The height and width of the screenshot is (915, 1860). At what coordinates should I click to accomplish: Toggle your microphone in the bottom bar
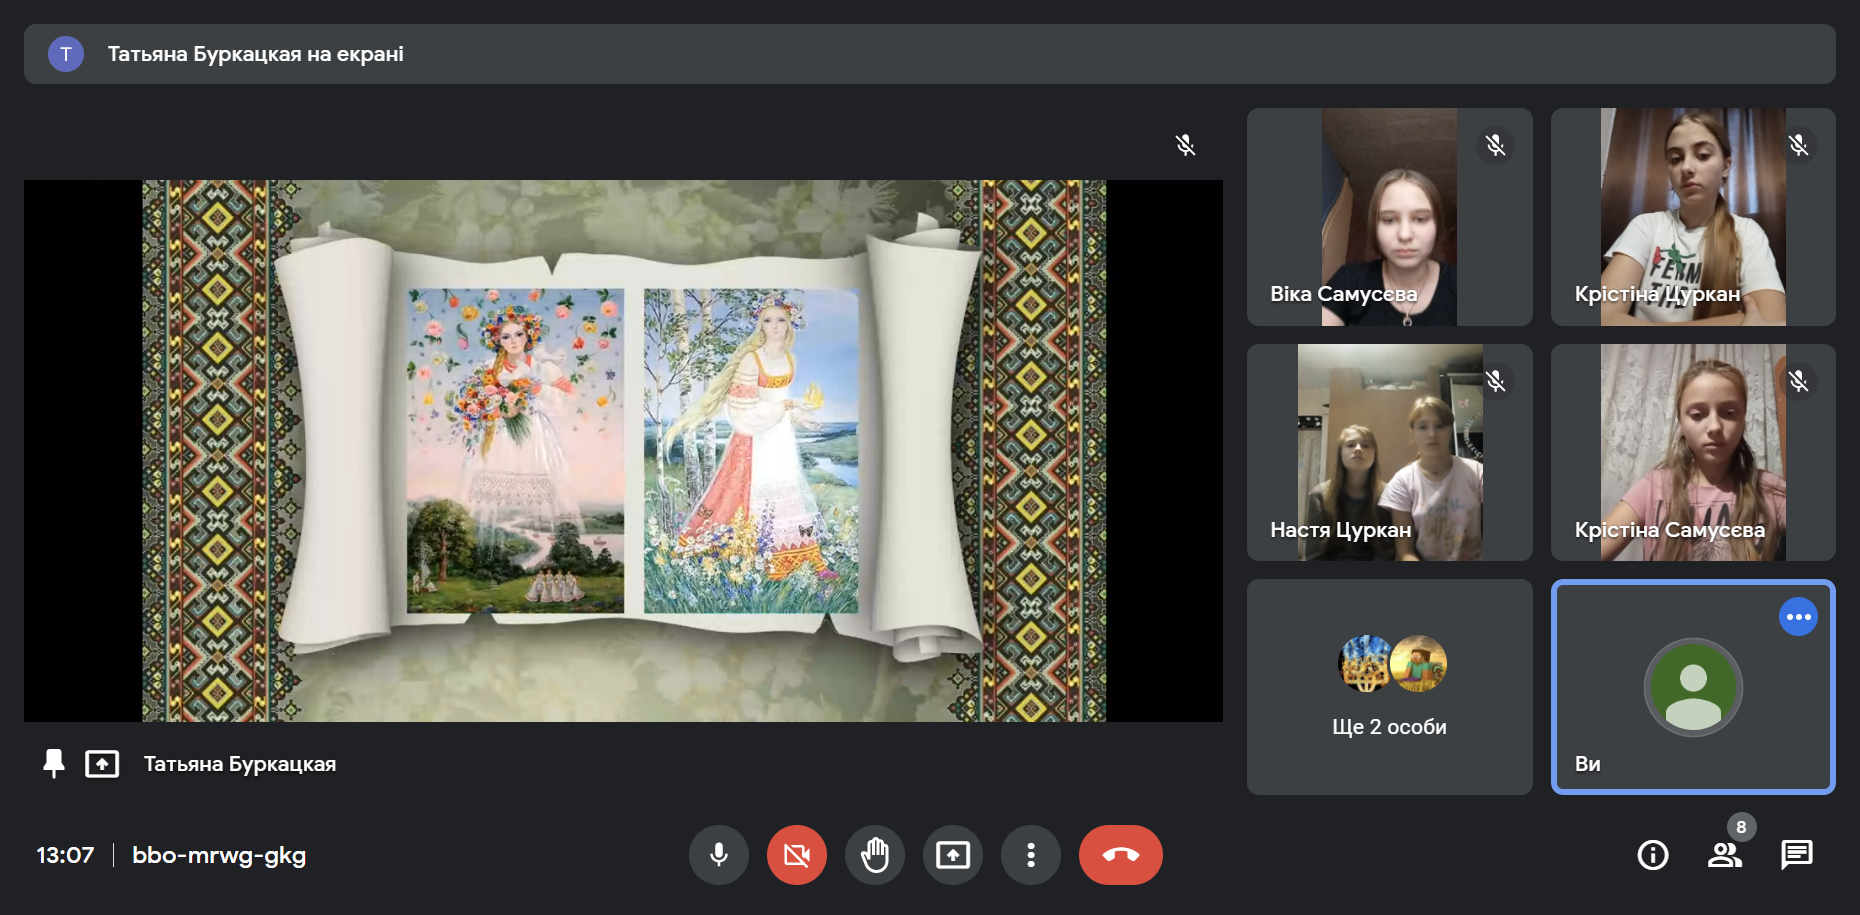point(718,855)
